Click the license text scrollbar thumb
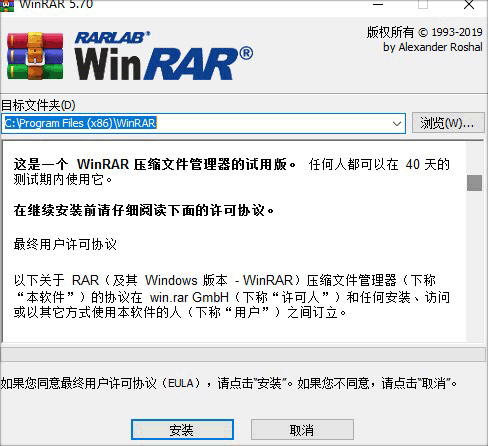The height and width of the screenshot is (446, 488). point(474,183)
